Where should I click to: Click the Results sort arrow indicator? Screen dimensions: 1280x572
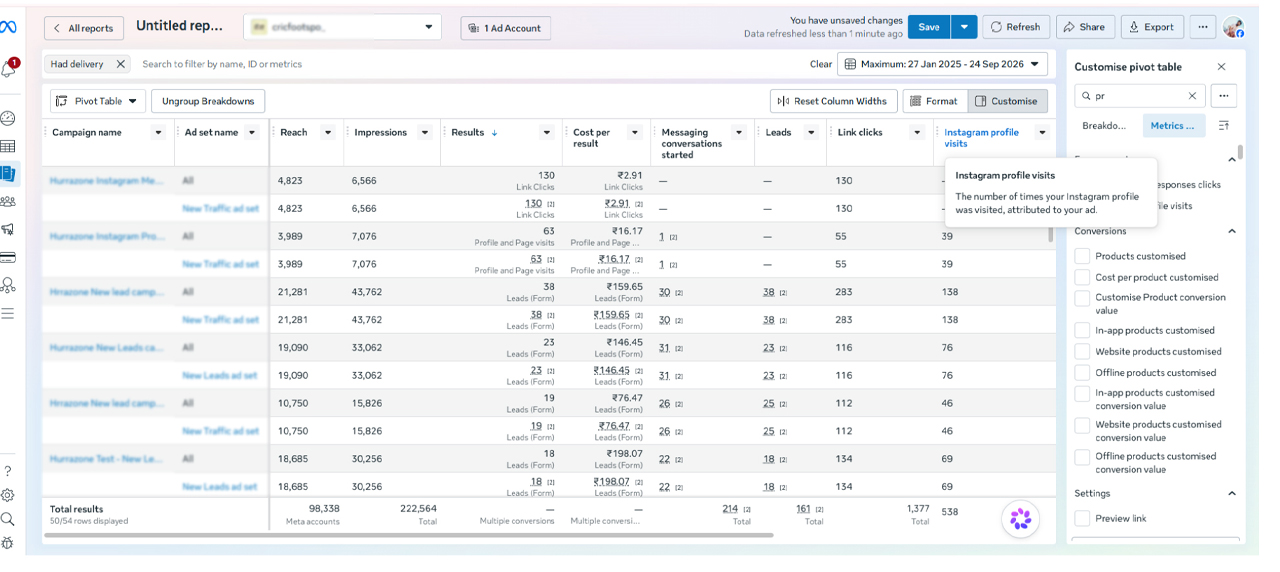(494, 133)
